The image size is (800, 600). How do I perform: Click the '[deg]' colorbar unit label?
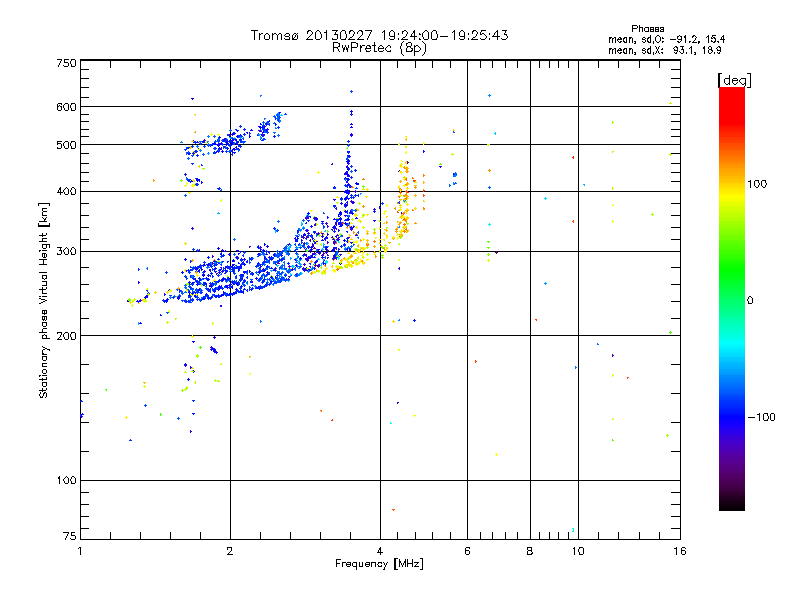coord(734,80)
